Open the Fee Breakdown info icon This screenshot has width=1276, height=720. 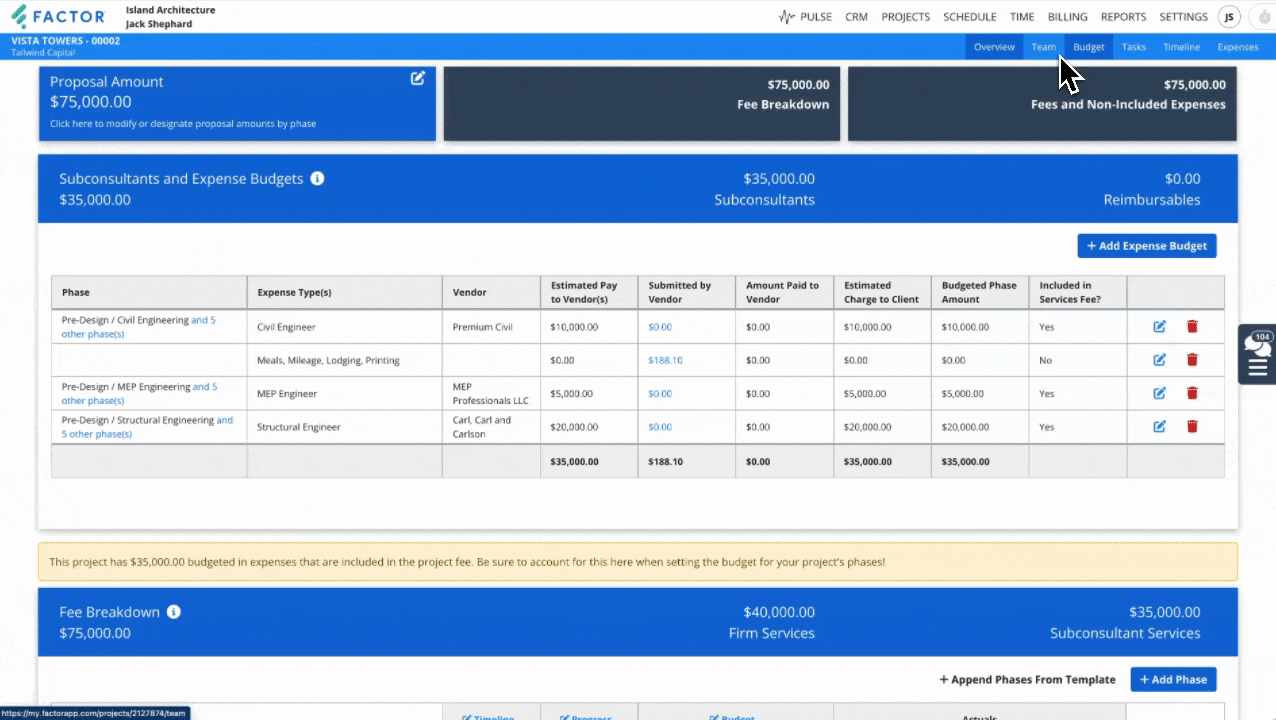coord(173,611)
